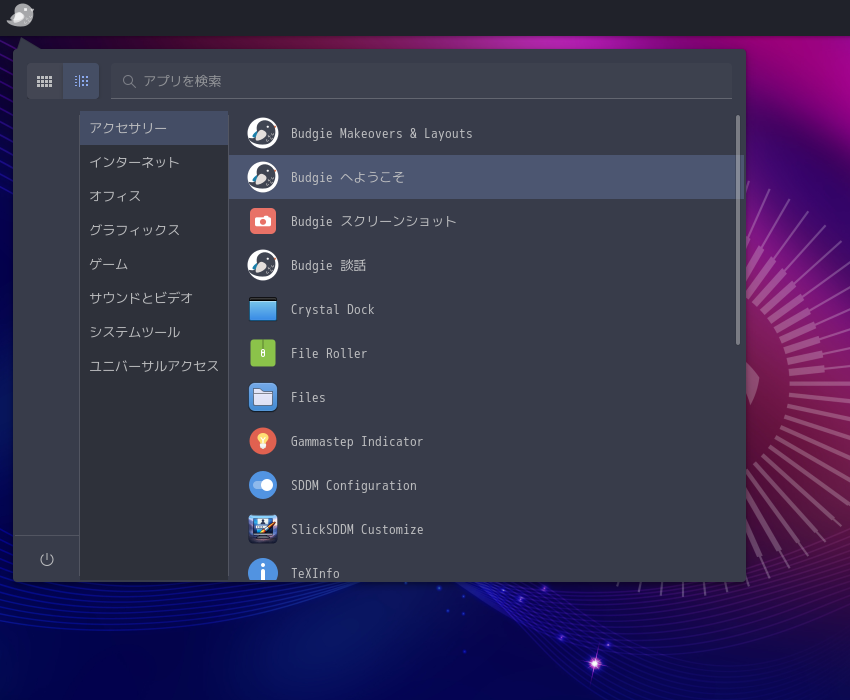The height and width of the screenshot is (700, 850).
Task: Switch to grid view layout
Action: point(44,81)
